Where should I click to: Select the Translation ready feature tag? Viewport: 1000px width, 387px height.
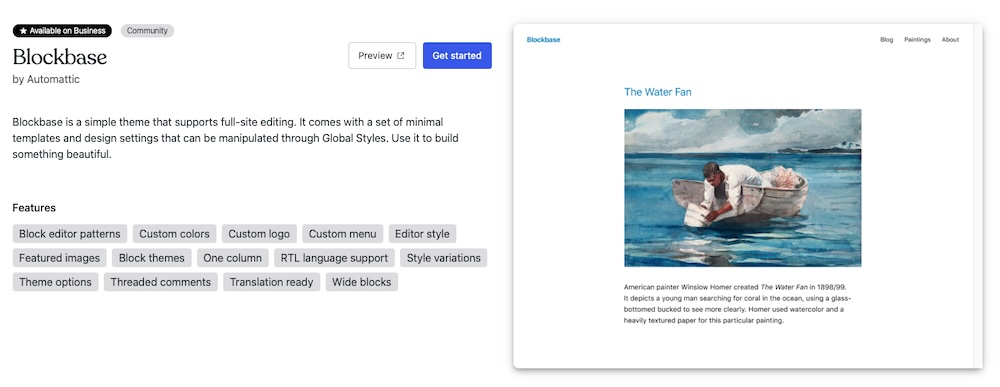[x=272, y=282]
